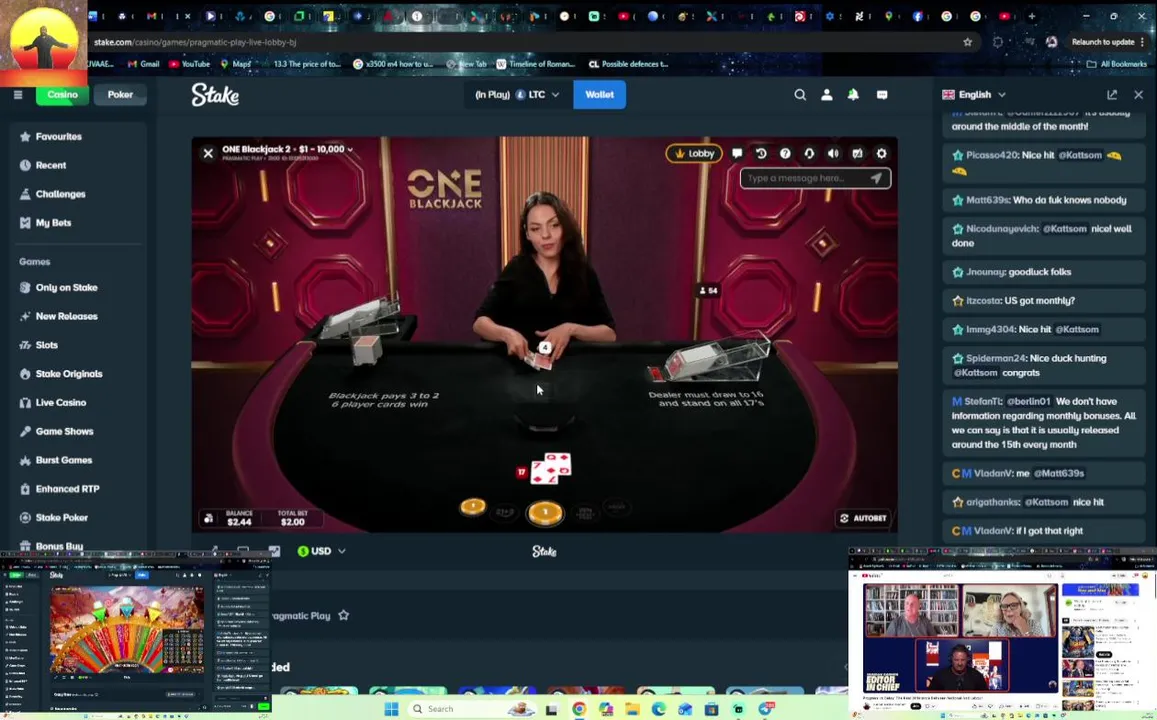Open the game history icon
1157x720 pixels.
pyautogui.click(x=761, y=153)
